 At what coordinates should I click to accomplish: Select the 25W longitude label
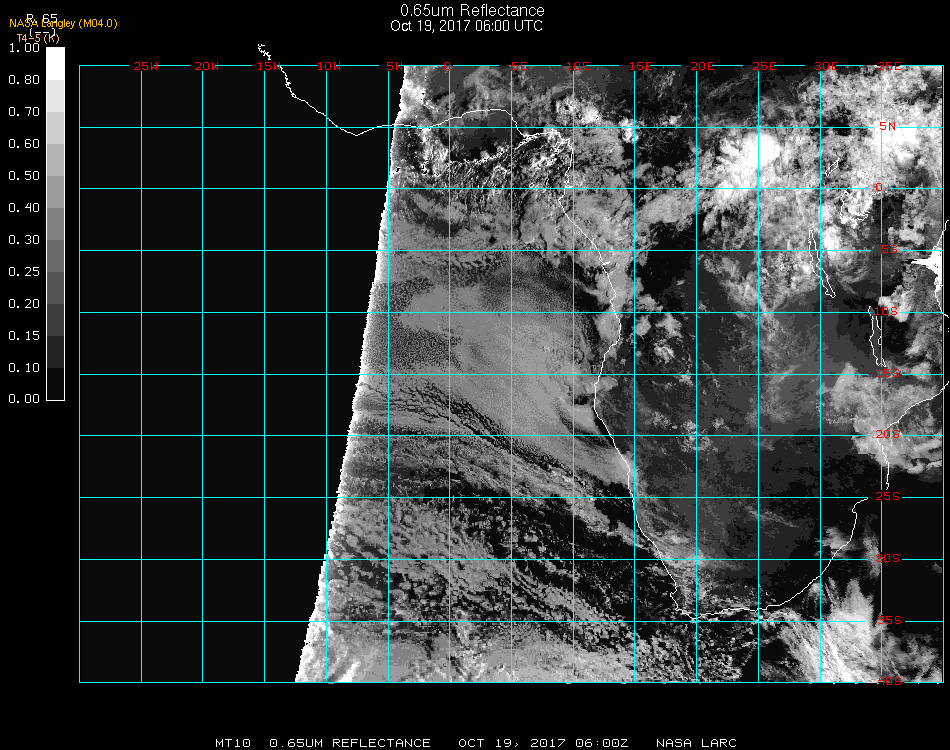tap(146, 66)
